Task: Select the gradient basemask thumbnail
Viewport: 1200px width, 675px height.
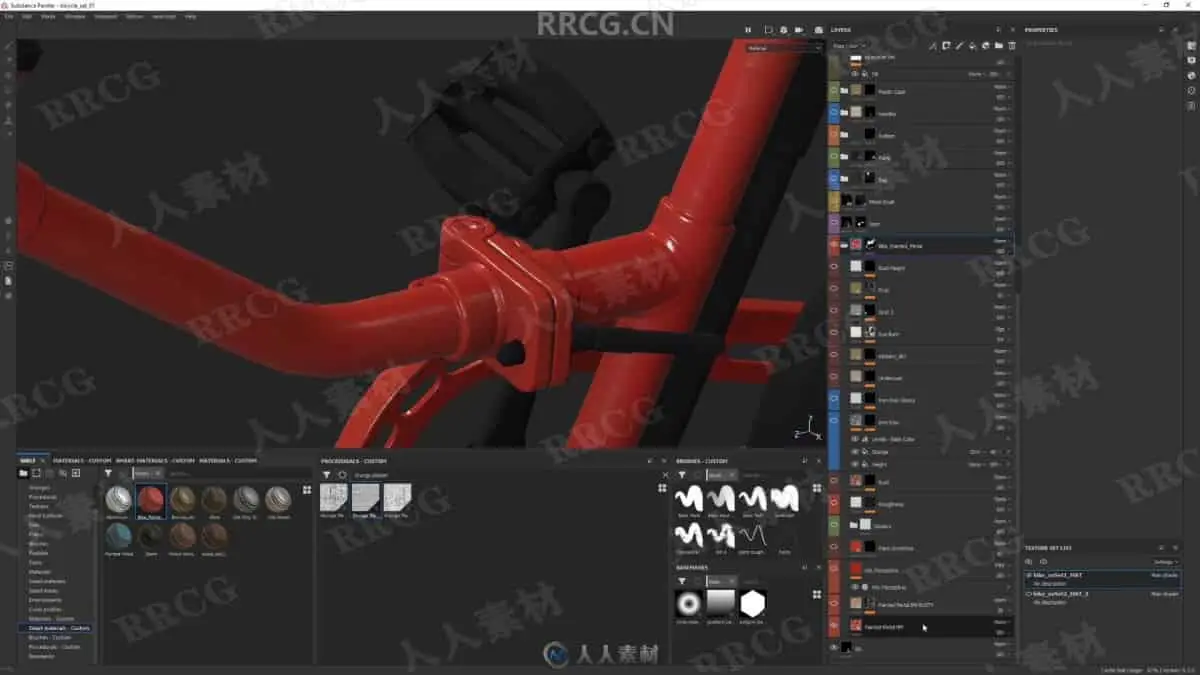Action: click(x=720, y=602)
